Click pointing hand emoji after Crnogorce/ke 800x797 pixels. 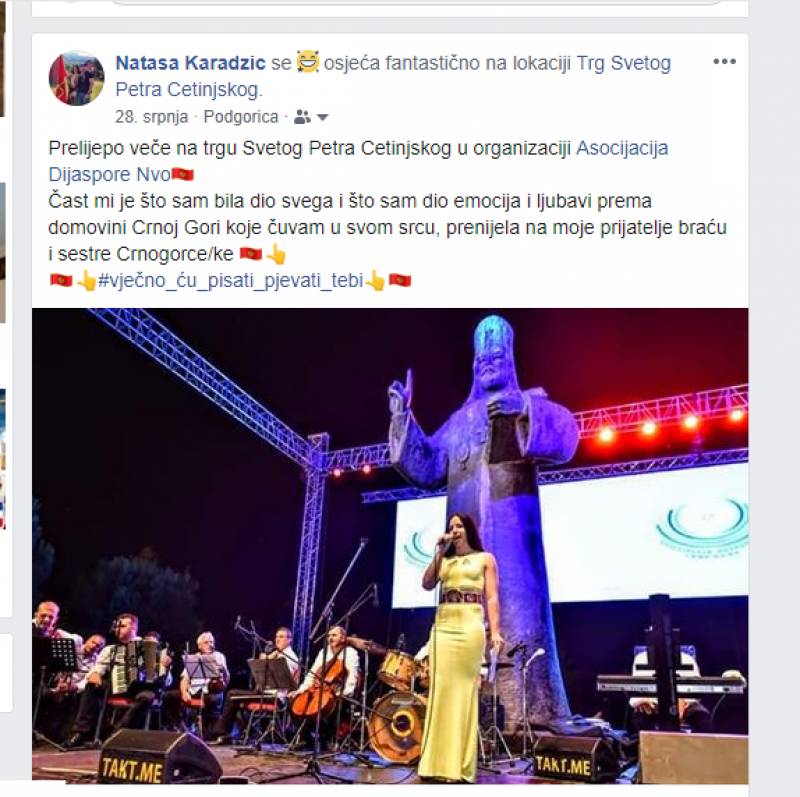tap(276, 254)
